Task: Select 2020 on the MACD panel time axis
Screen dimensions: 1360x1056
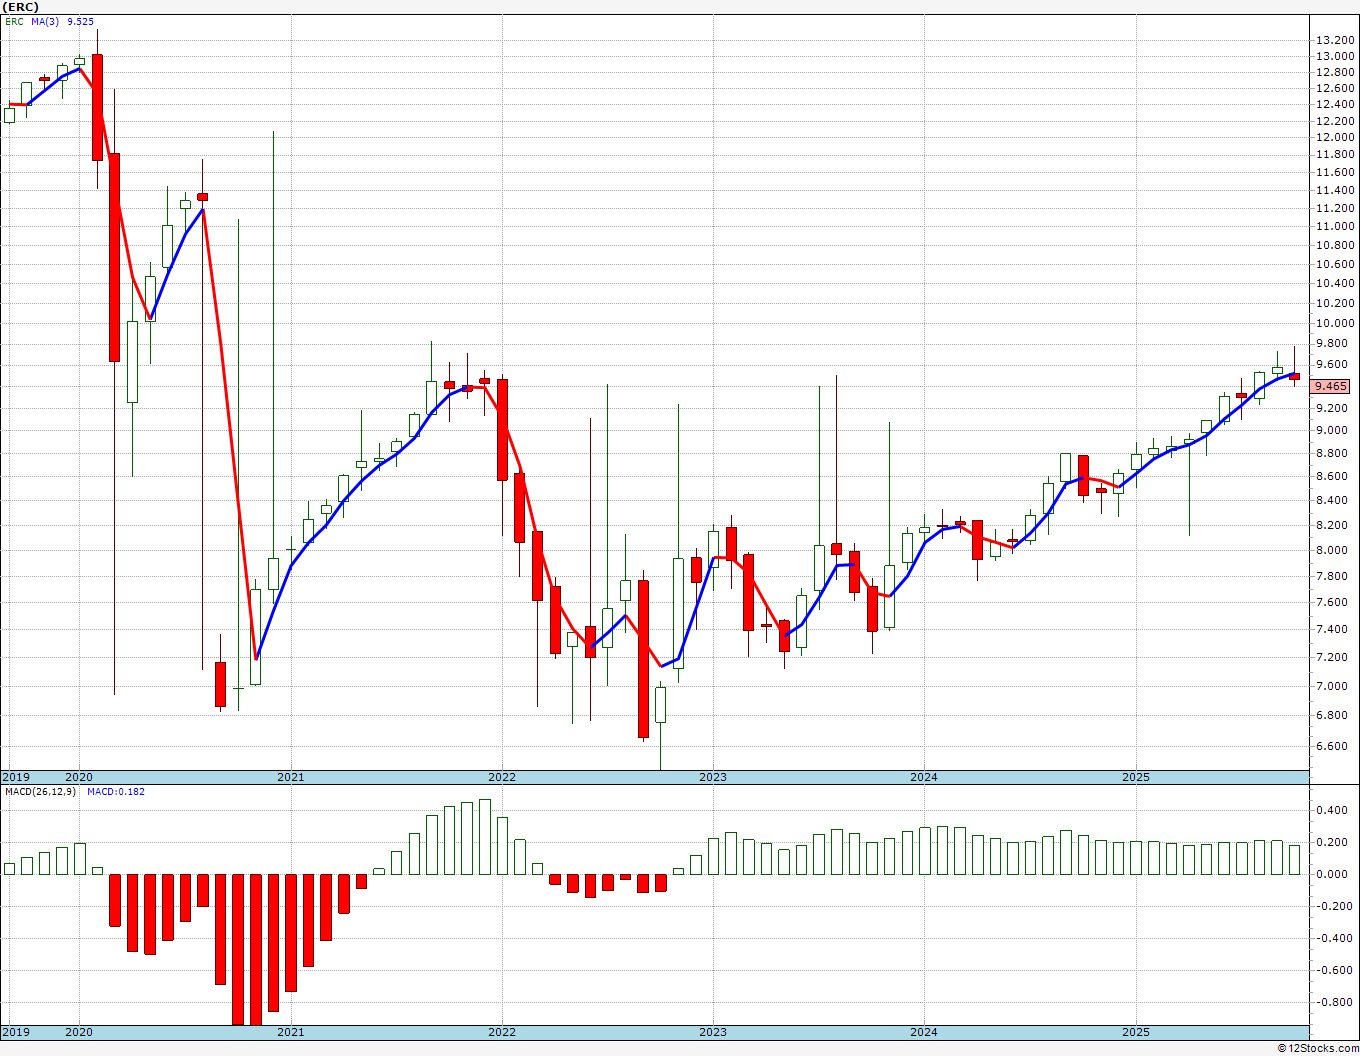Action: point(79,1032)
